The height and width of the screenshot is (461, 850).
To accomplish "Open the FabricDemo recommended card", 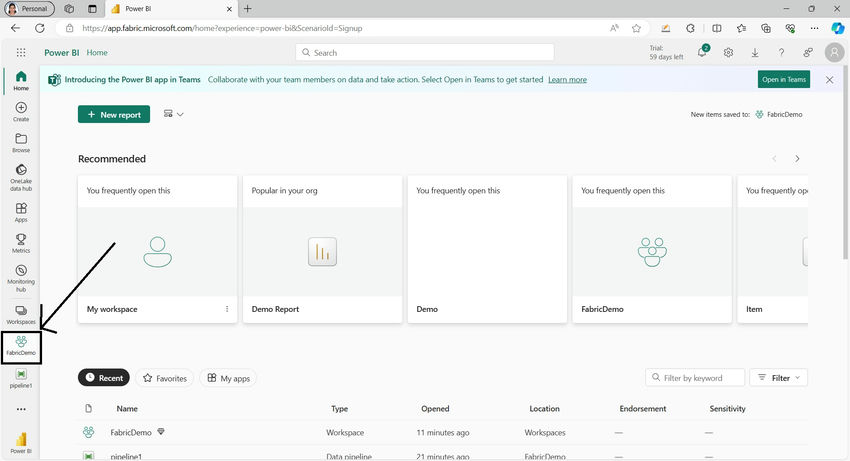I will click(x=652, y=249).
